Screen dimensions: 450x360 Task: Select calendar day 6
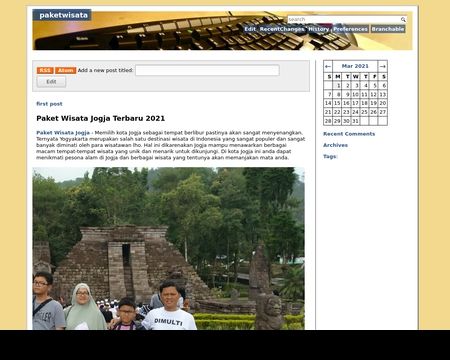pos(384,86)
